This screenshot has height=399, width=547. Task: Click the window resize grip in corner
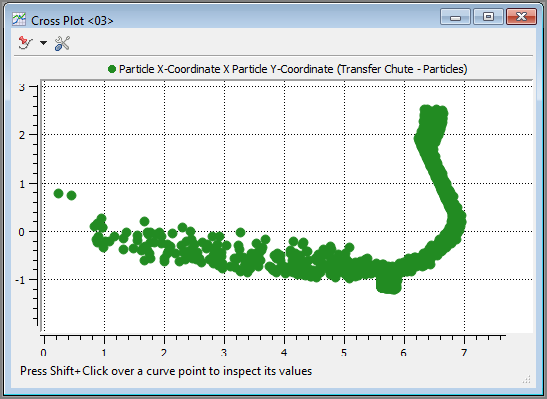(x=527, y=379)
